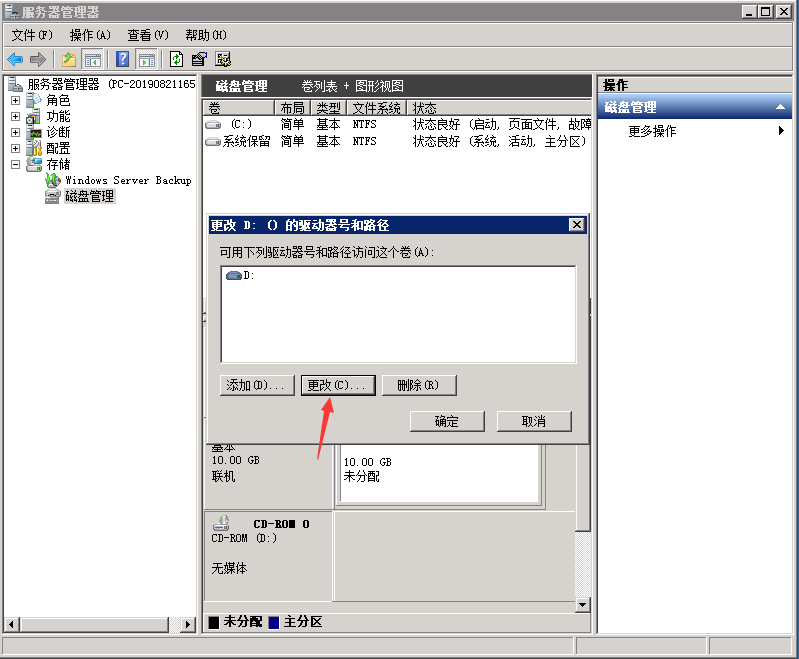799x659 pixels.
Task: Open the 更多操作 submenu in actions pane
Action: coord(652,131)
